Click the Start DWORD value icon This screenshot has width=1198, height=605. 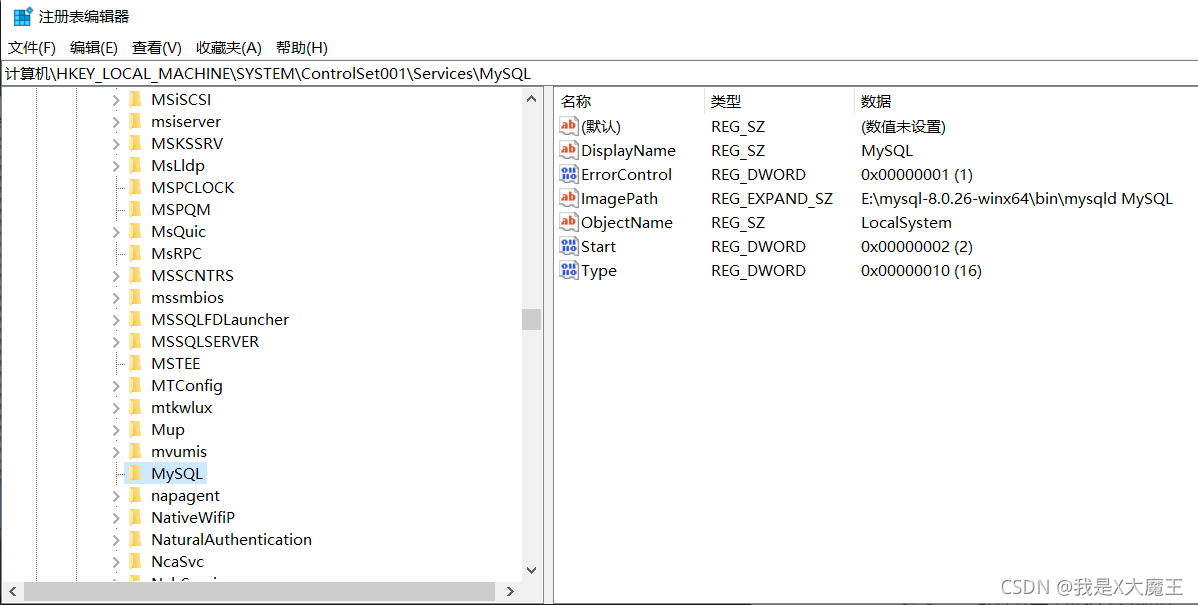pyautogui.click(x=568, y=246)
